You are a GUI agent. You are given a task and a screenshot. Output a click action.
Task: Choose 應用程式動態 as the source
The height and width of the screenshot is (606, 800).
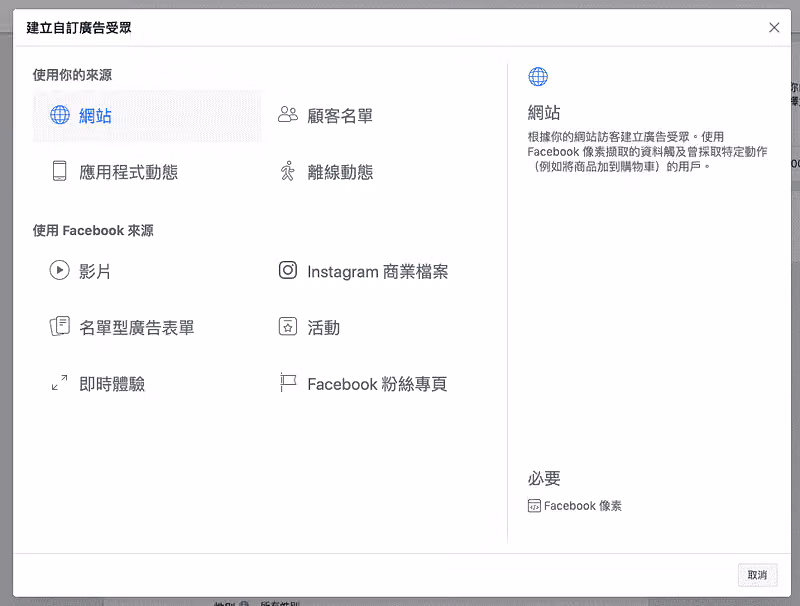point(129,172)
